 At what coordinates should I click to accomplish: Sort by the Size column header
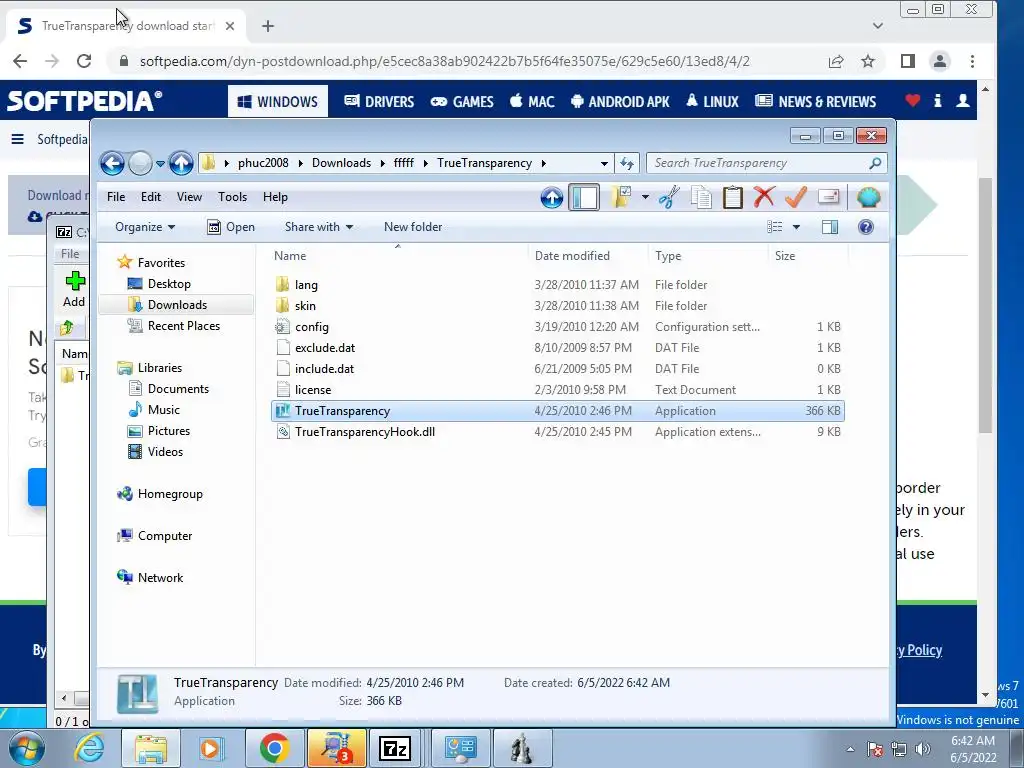(x=808, y=256)
